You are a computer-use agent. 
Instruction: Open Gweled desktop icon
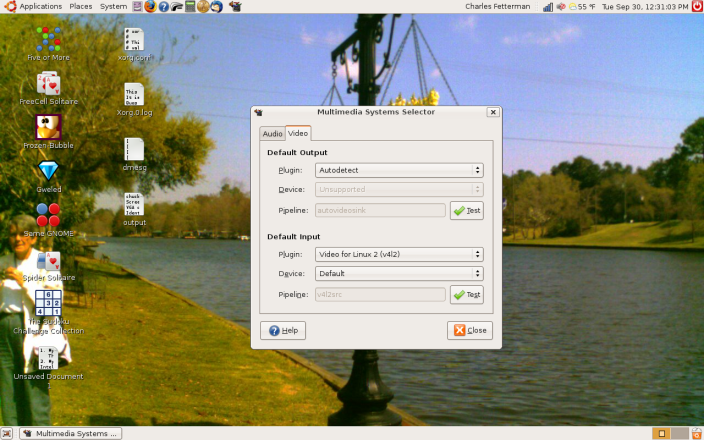48,171
